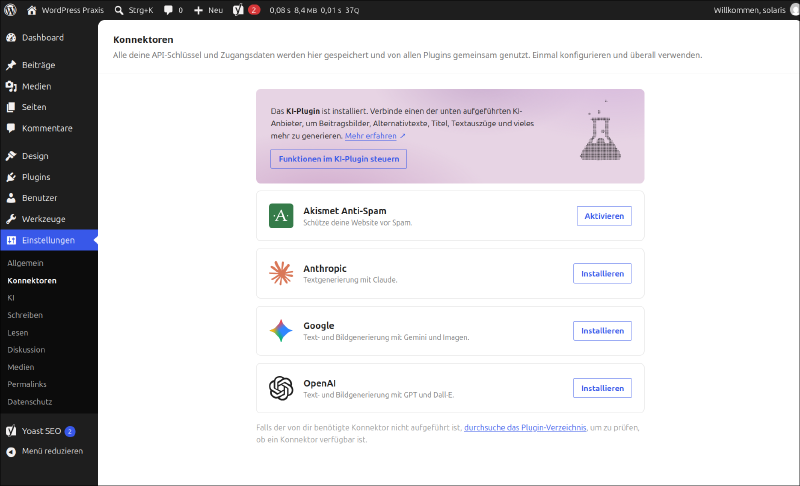Image resolution: width=800 pixels, height=486 pixels.
Task: Open Medien settings submenu under Einstellungen
Action: tap(21, 367)
